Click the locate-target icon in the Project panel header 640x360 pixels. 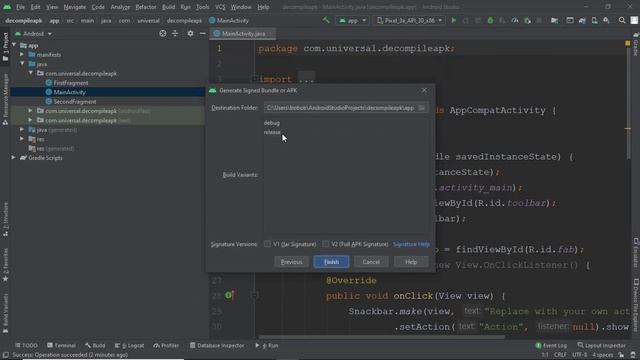click(x=162, y=33)
